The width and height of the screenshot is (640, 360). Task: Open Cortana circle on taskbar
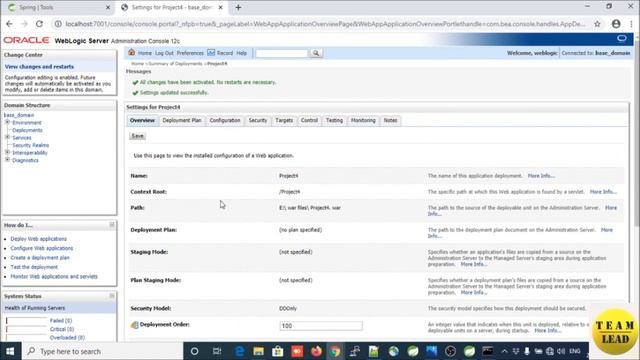pyautogui.click(x=195, y=351)
